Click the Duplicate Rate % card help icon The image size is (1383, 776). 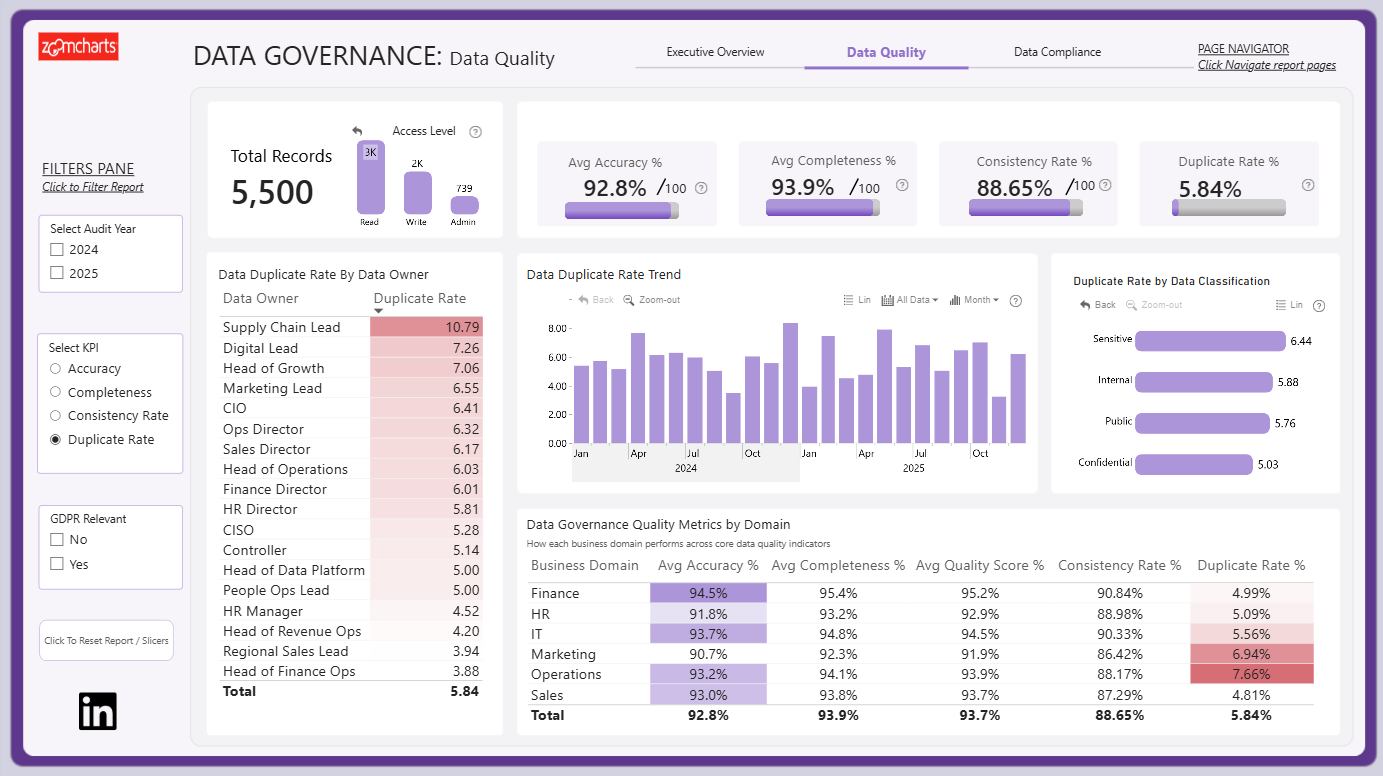[x=1308, y=185]
